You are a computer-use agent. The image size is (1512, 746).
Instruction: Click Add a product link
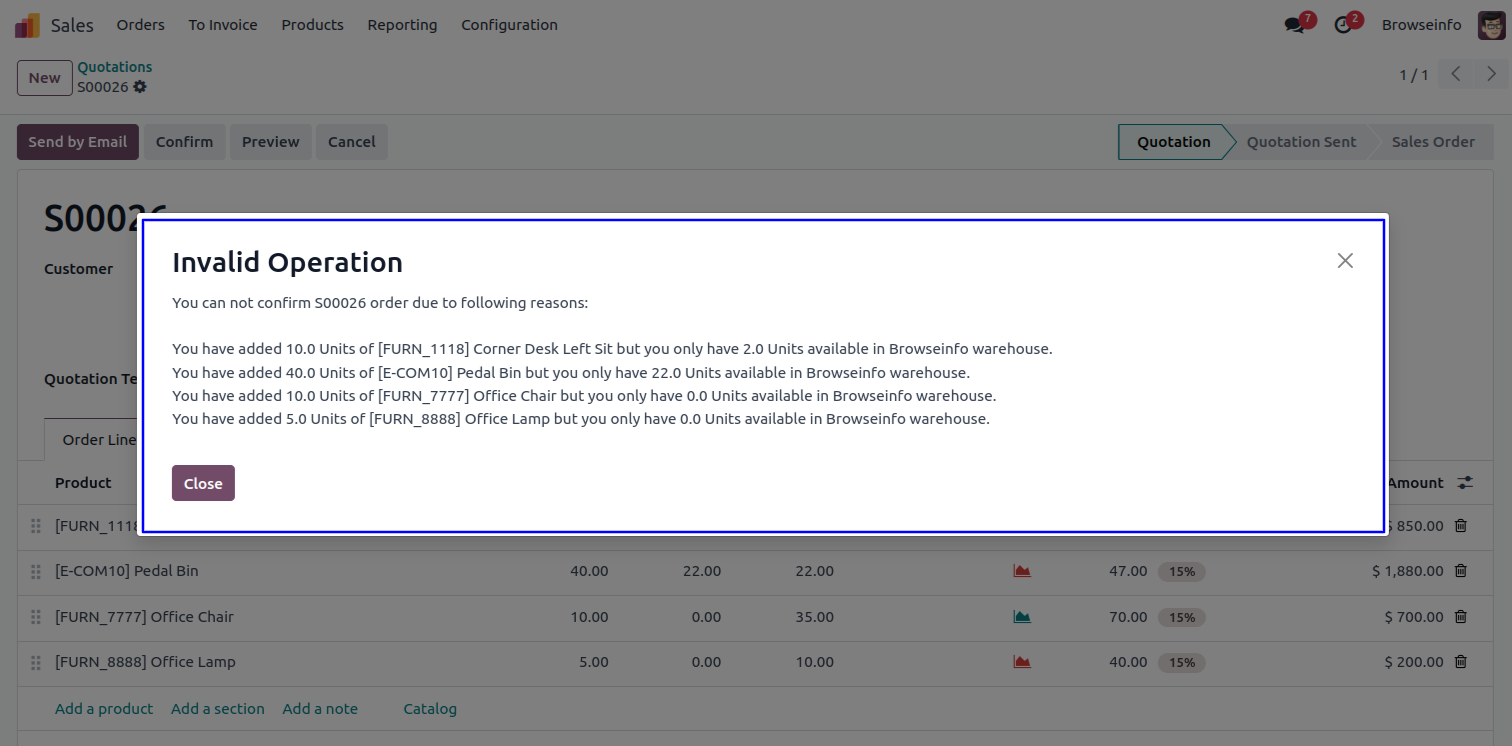104,709
